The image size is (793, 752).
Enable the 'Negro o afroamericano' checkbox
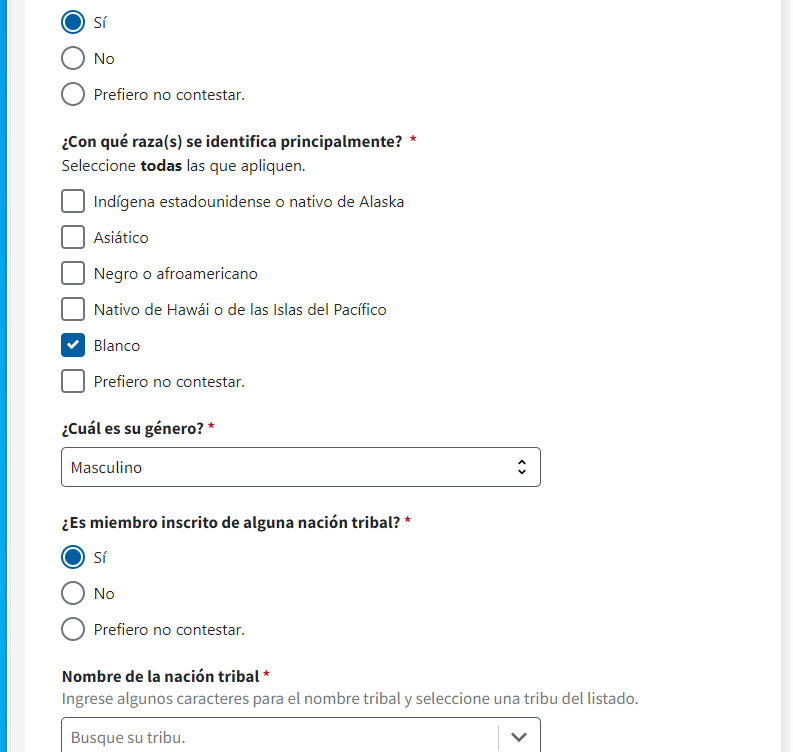pyautogui.click(x=73, y=273)
